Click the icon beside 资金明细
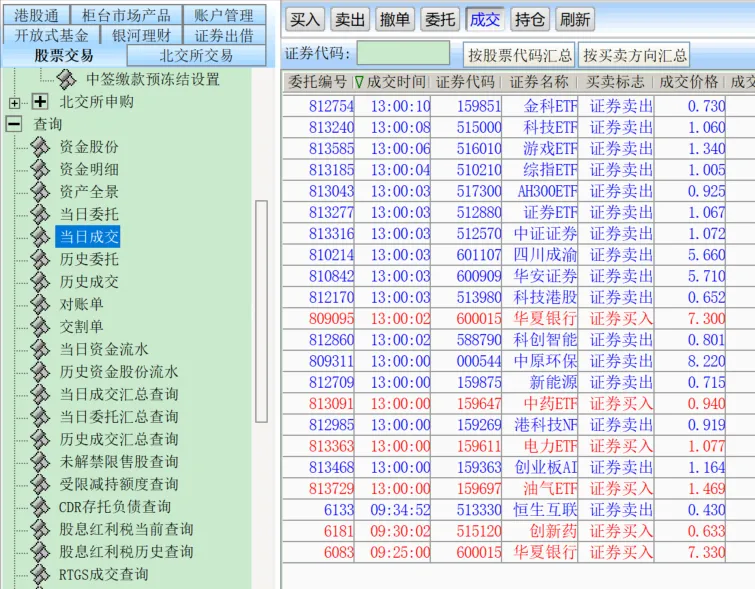This screenshot has width=755, height=589. point(40,170)
